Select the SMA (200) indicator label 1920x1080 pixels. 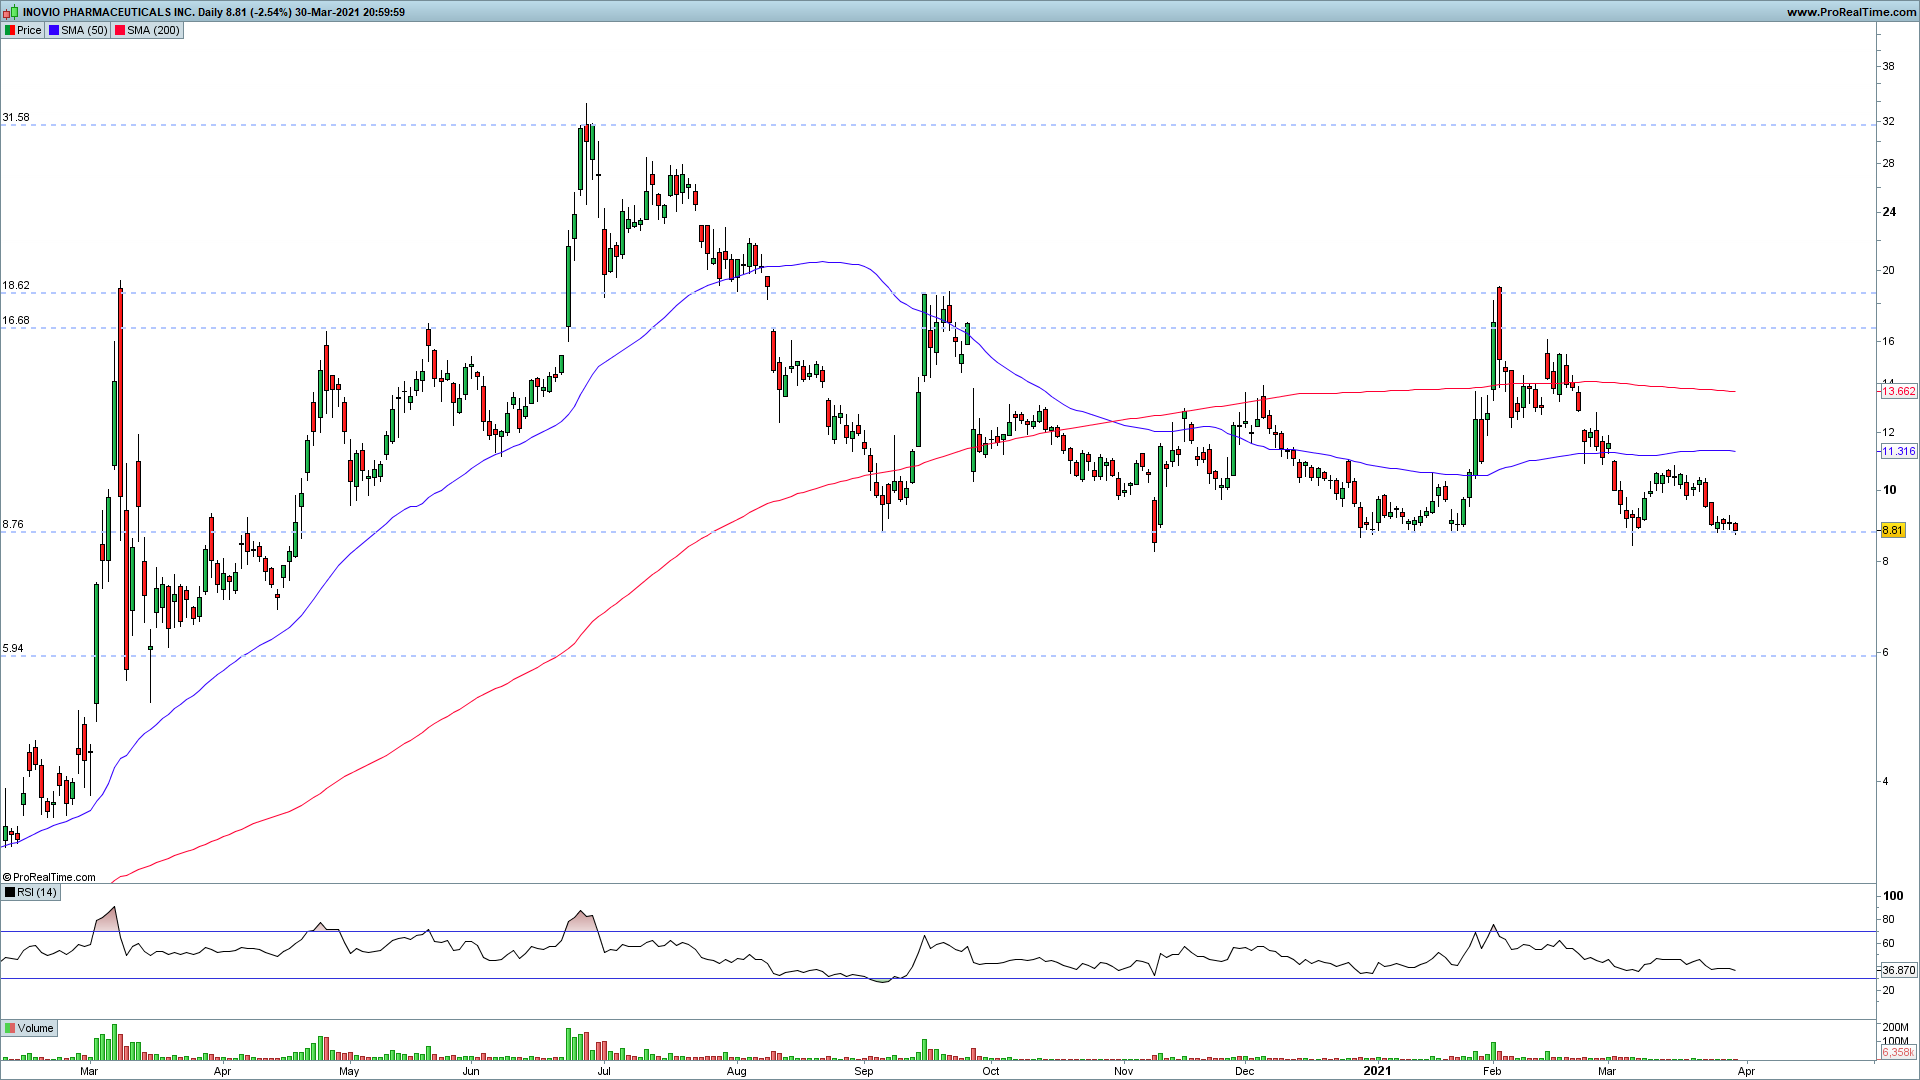pyautogui.click(x=153, y=30)
